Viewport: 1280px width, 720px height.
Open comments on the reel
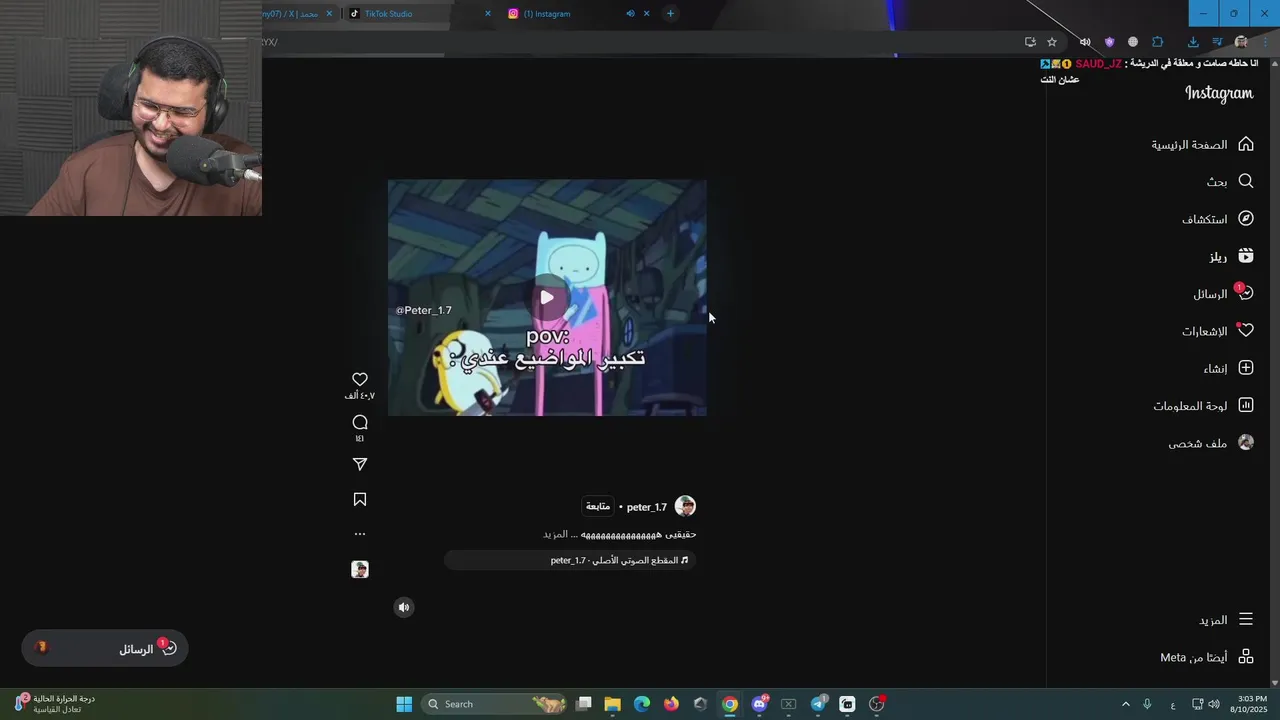pos(360,422)
